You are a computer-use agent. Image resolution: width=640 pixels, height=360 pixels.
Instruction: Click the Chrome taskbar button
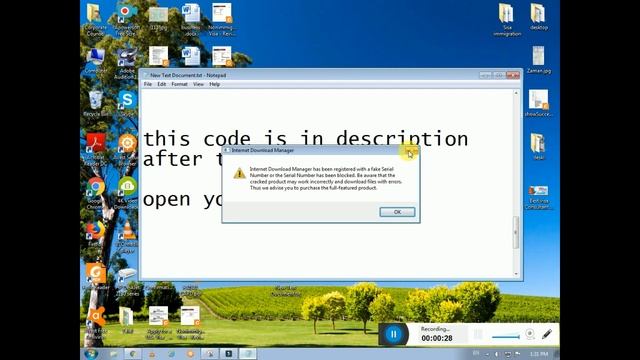tap(133, 354)
